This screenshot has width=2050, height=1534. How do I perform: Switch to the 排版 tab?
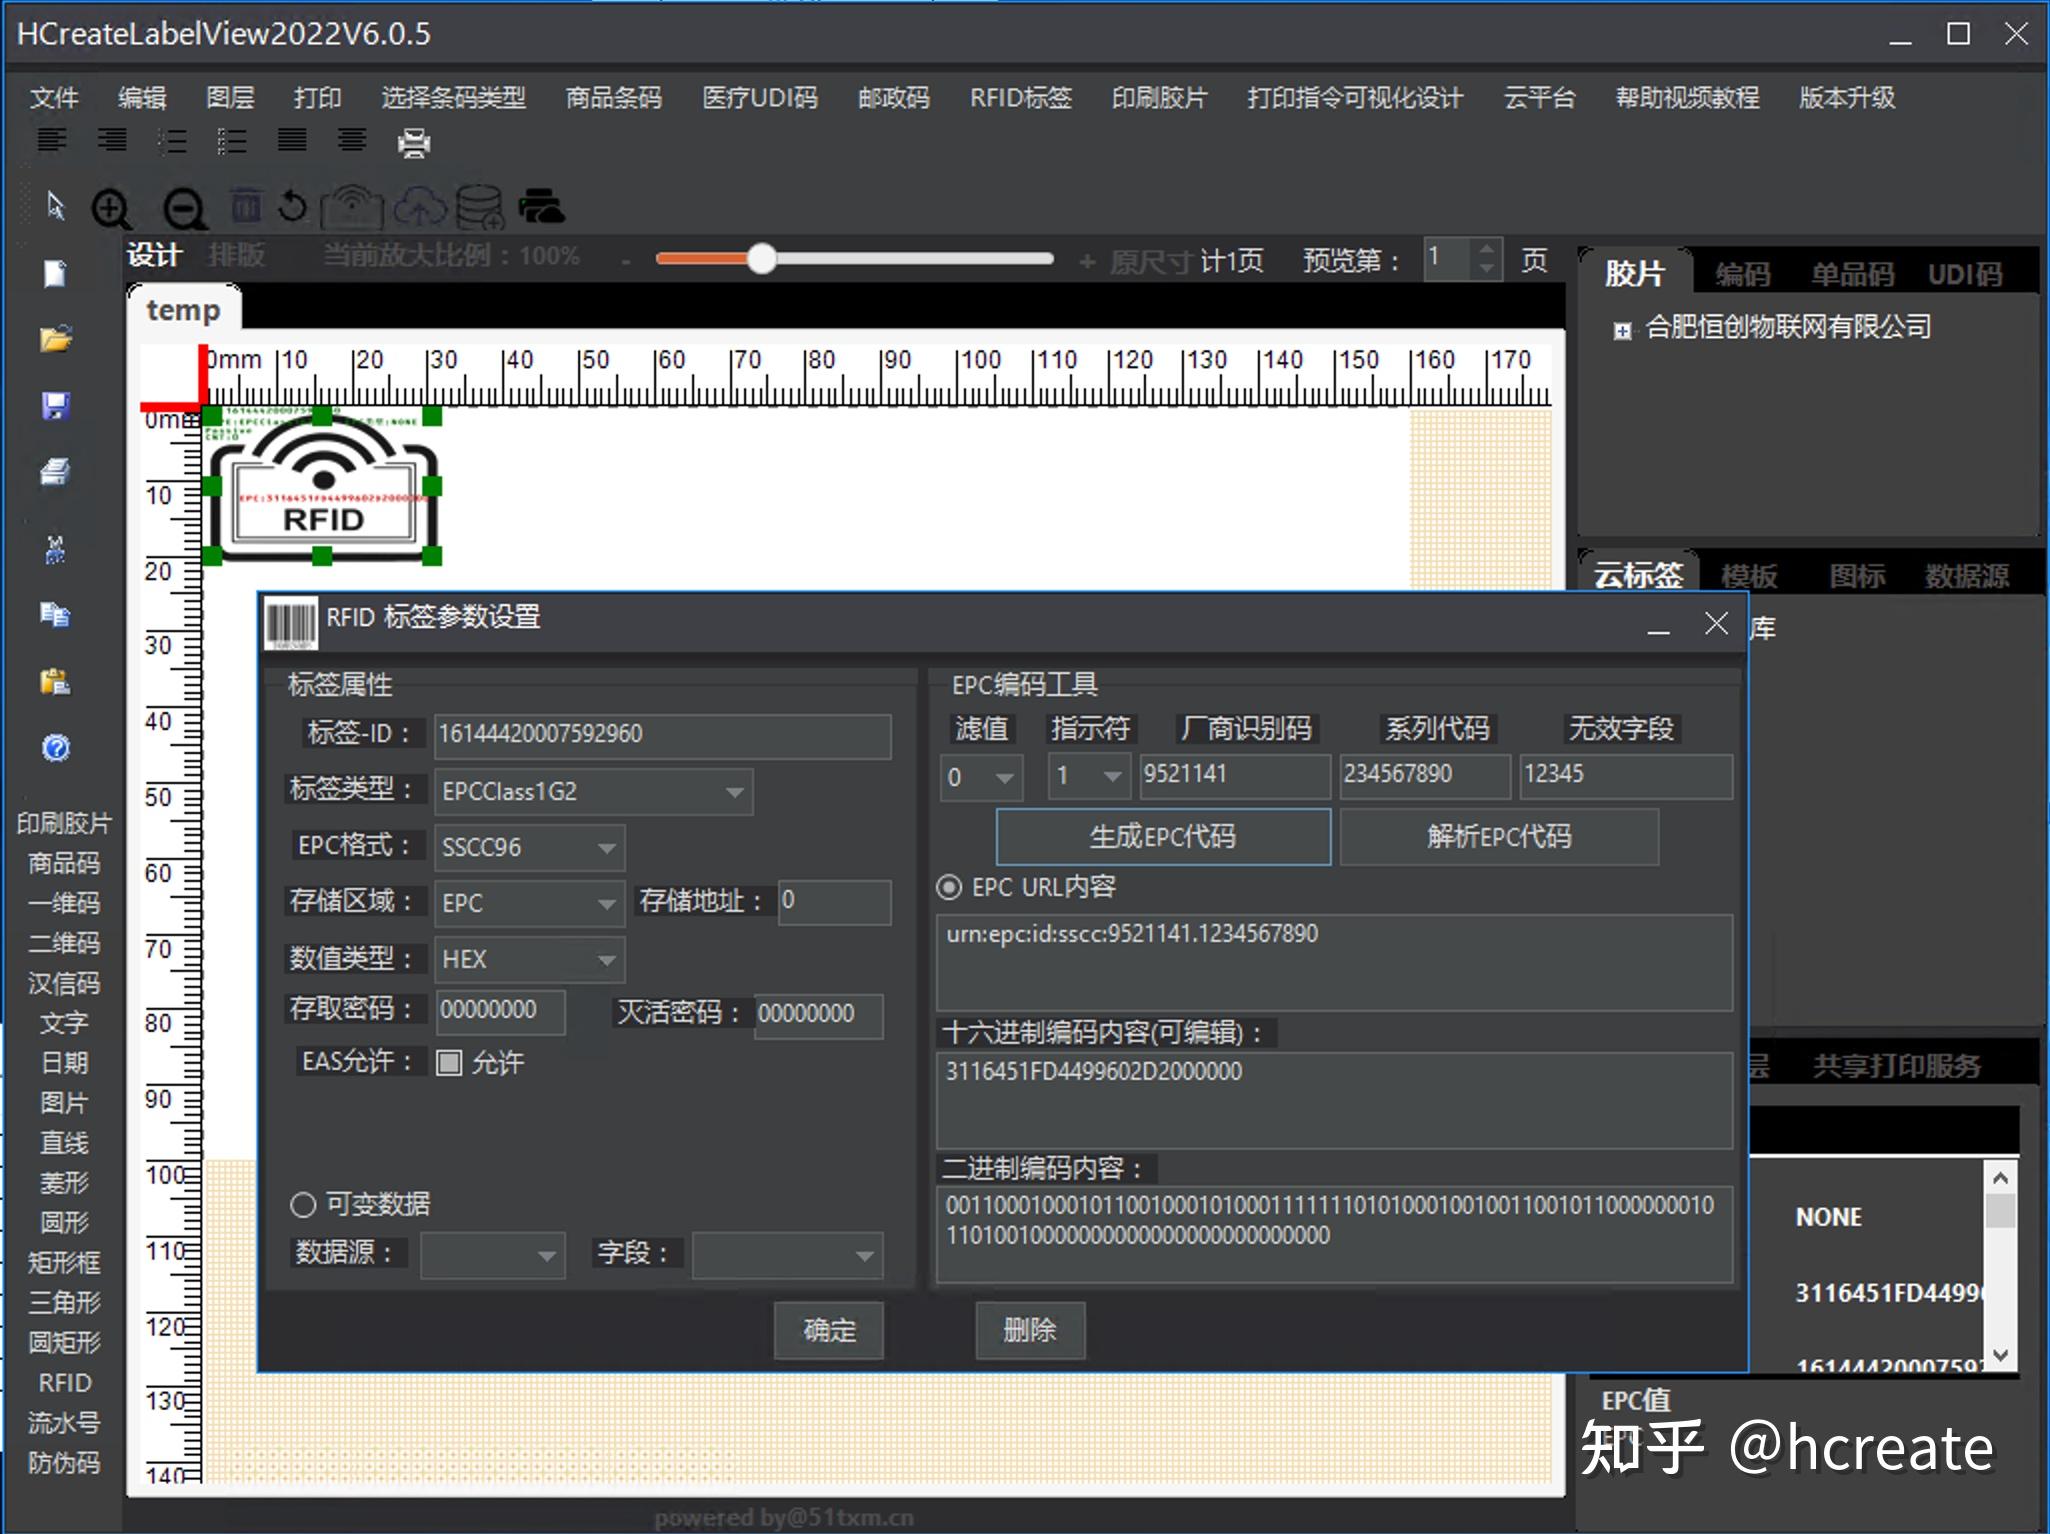pyautogui.click(x=238, y=255)
